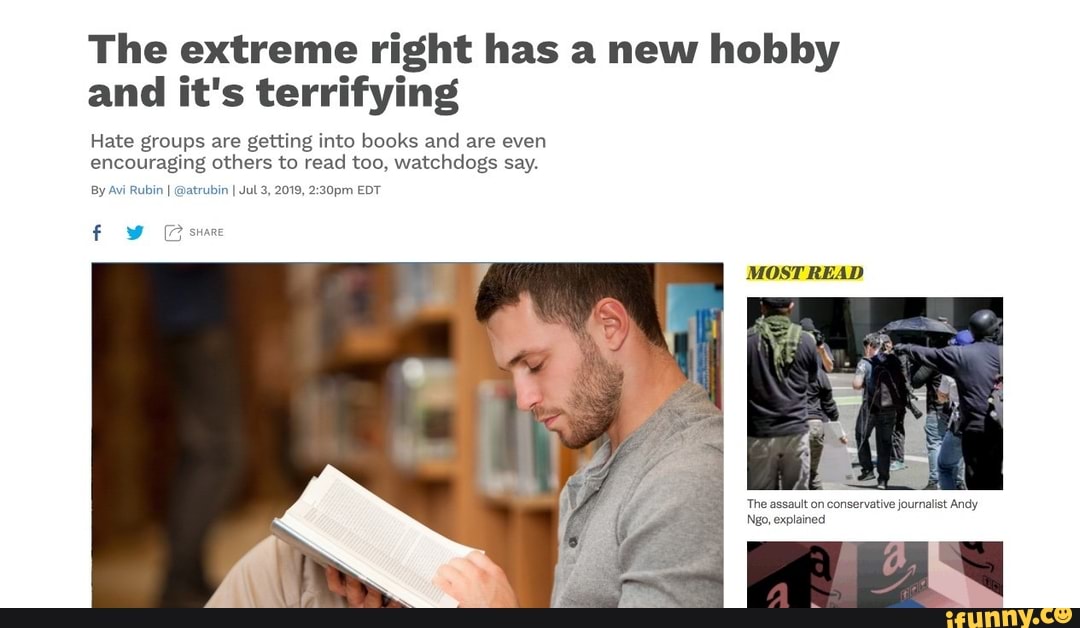1080x628 pixels.
Task: Click the ifunny.co watermark logo
Action: point(1009,616)
